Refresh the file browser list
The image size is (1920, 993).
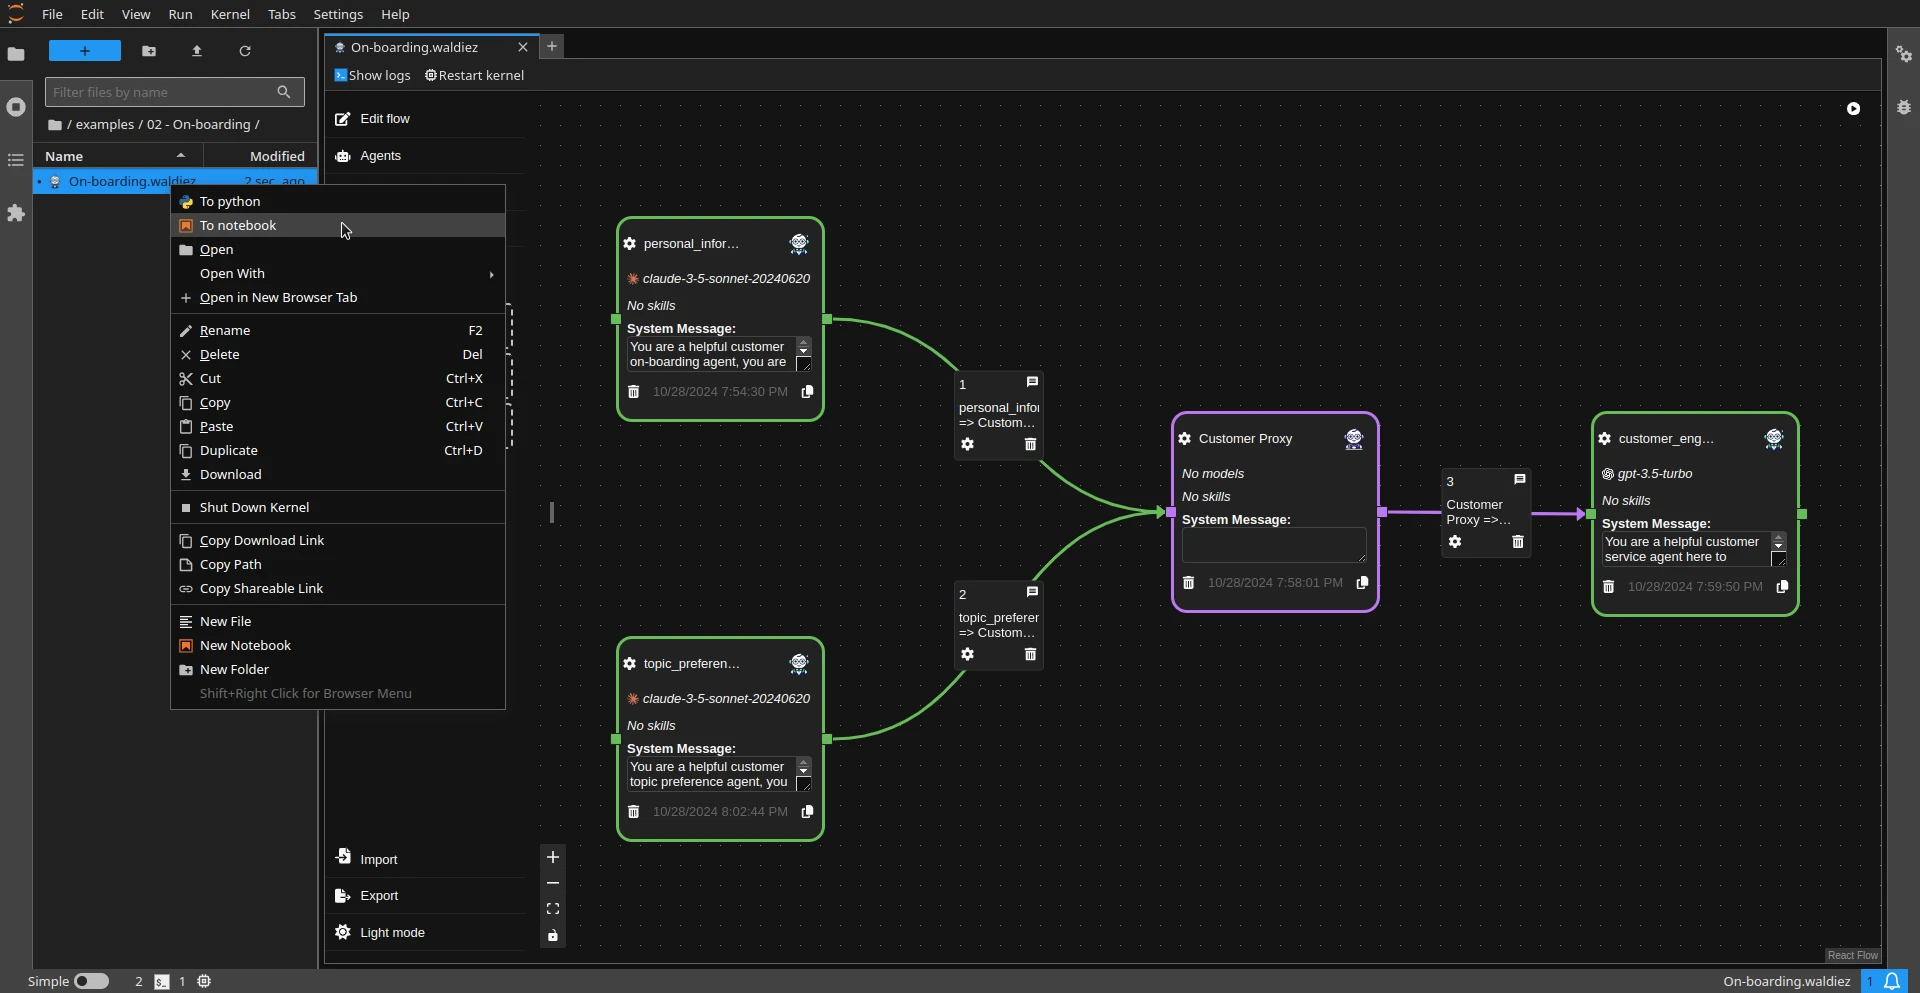pyautogui.click(x=245, y=51)
